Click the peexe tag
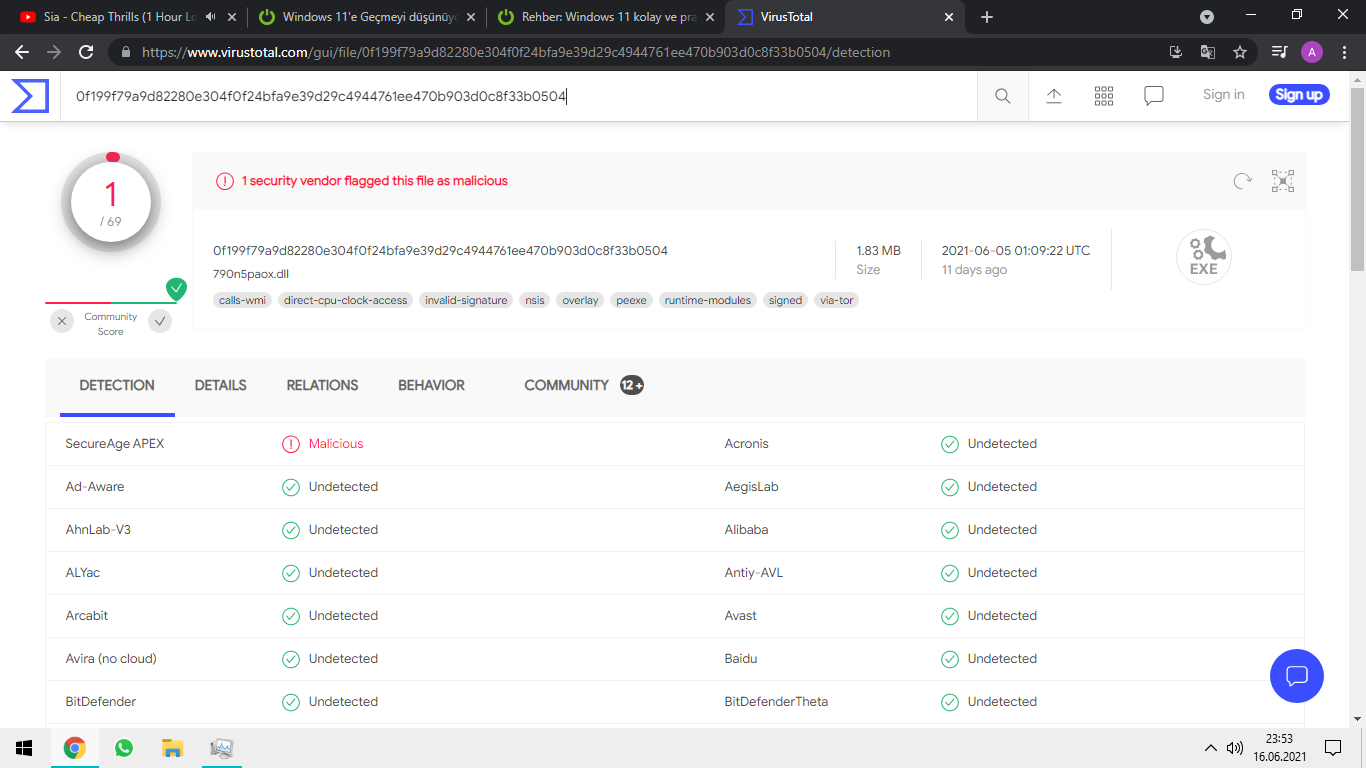Image resolution: width=1366 pixels, height=768 pixels. coord(632,300)
